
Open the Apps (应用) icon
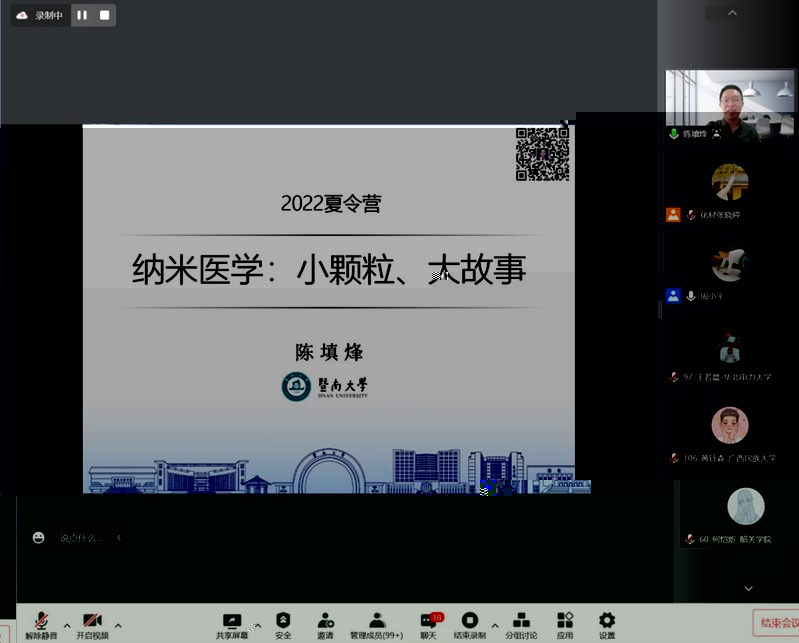point(565,624)
